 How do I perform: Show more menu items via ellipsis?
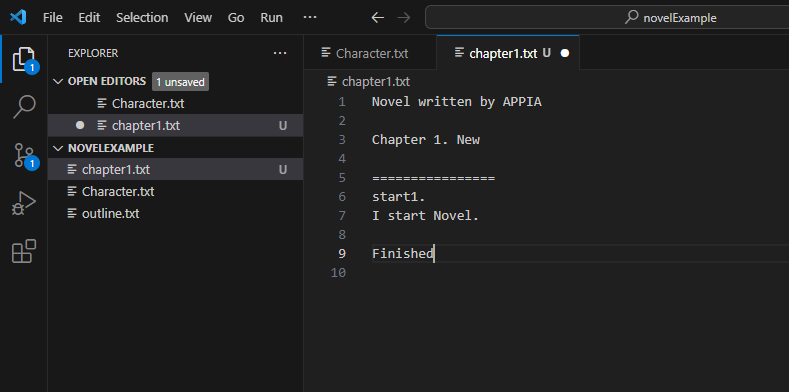(310, 18)
